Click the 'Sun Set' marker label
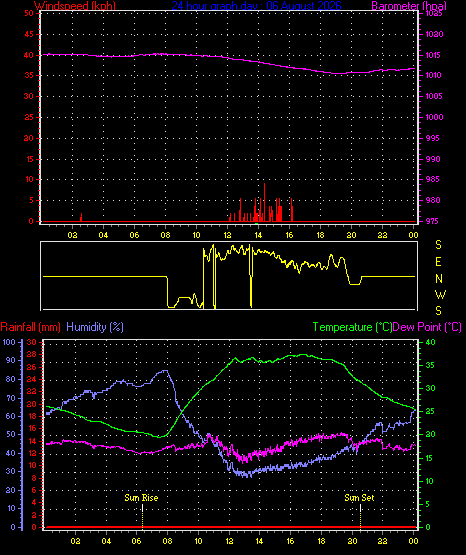 click(x=359, y=498)
